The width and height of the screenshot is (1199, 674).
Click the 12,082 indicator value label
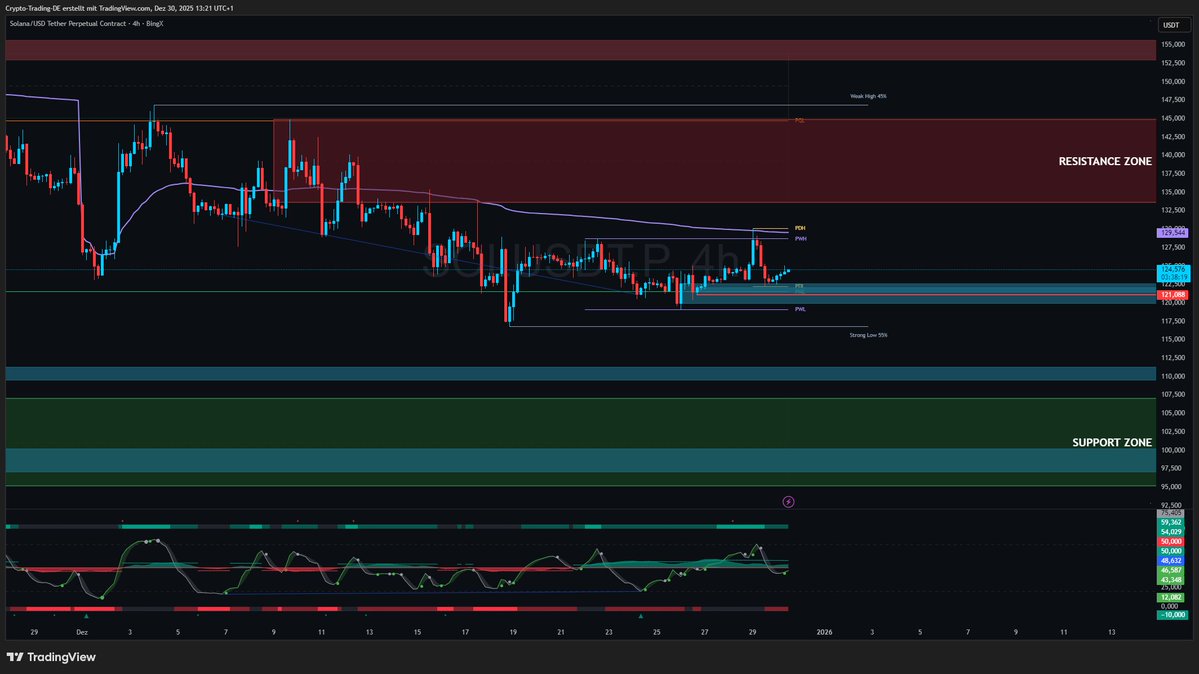(1171, 597)
